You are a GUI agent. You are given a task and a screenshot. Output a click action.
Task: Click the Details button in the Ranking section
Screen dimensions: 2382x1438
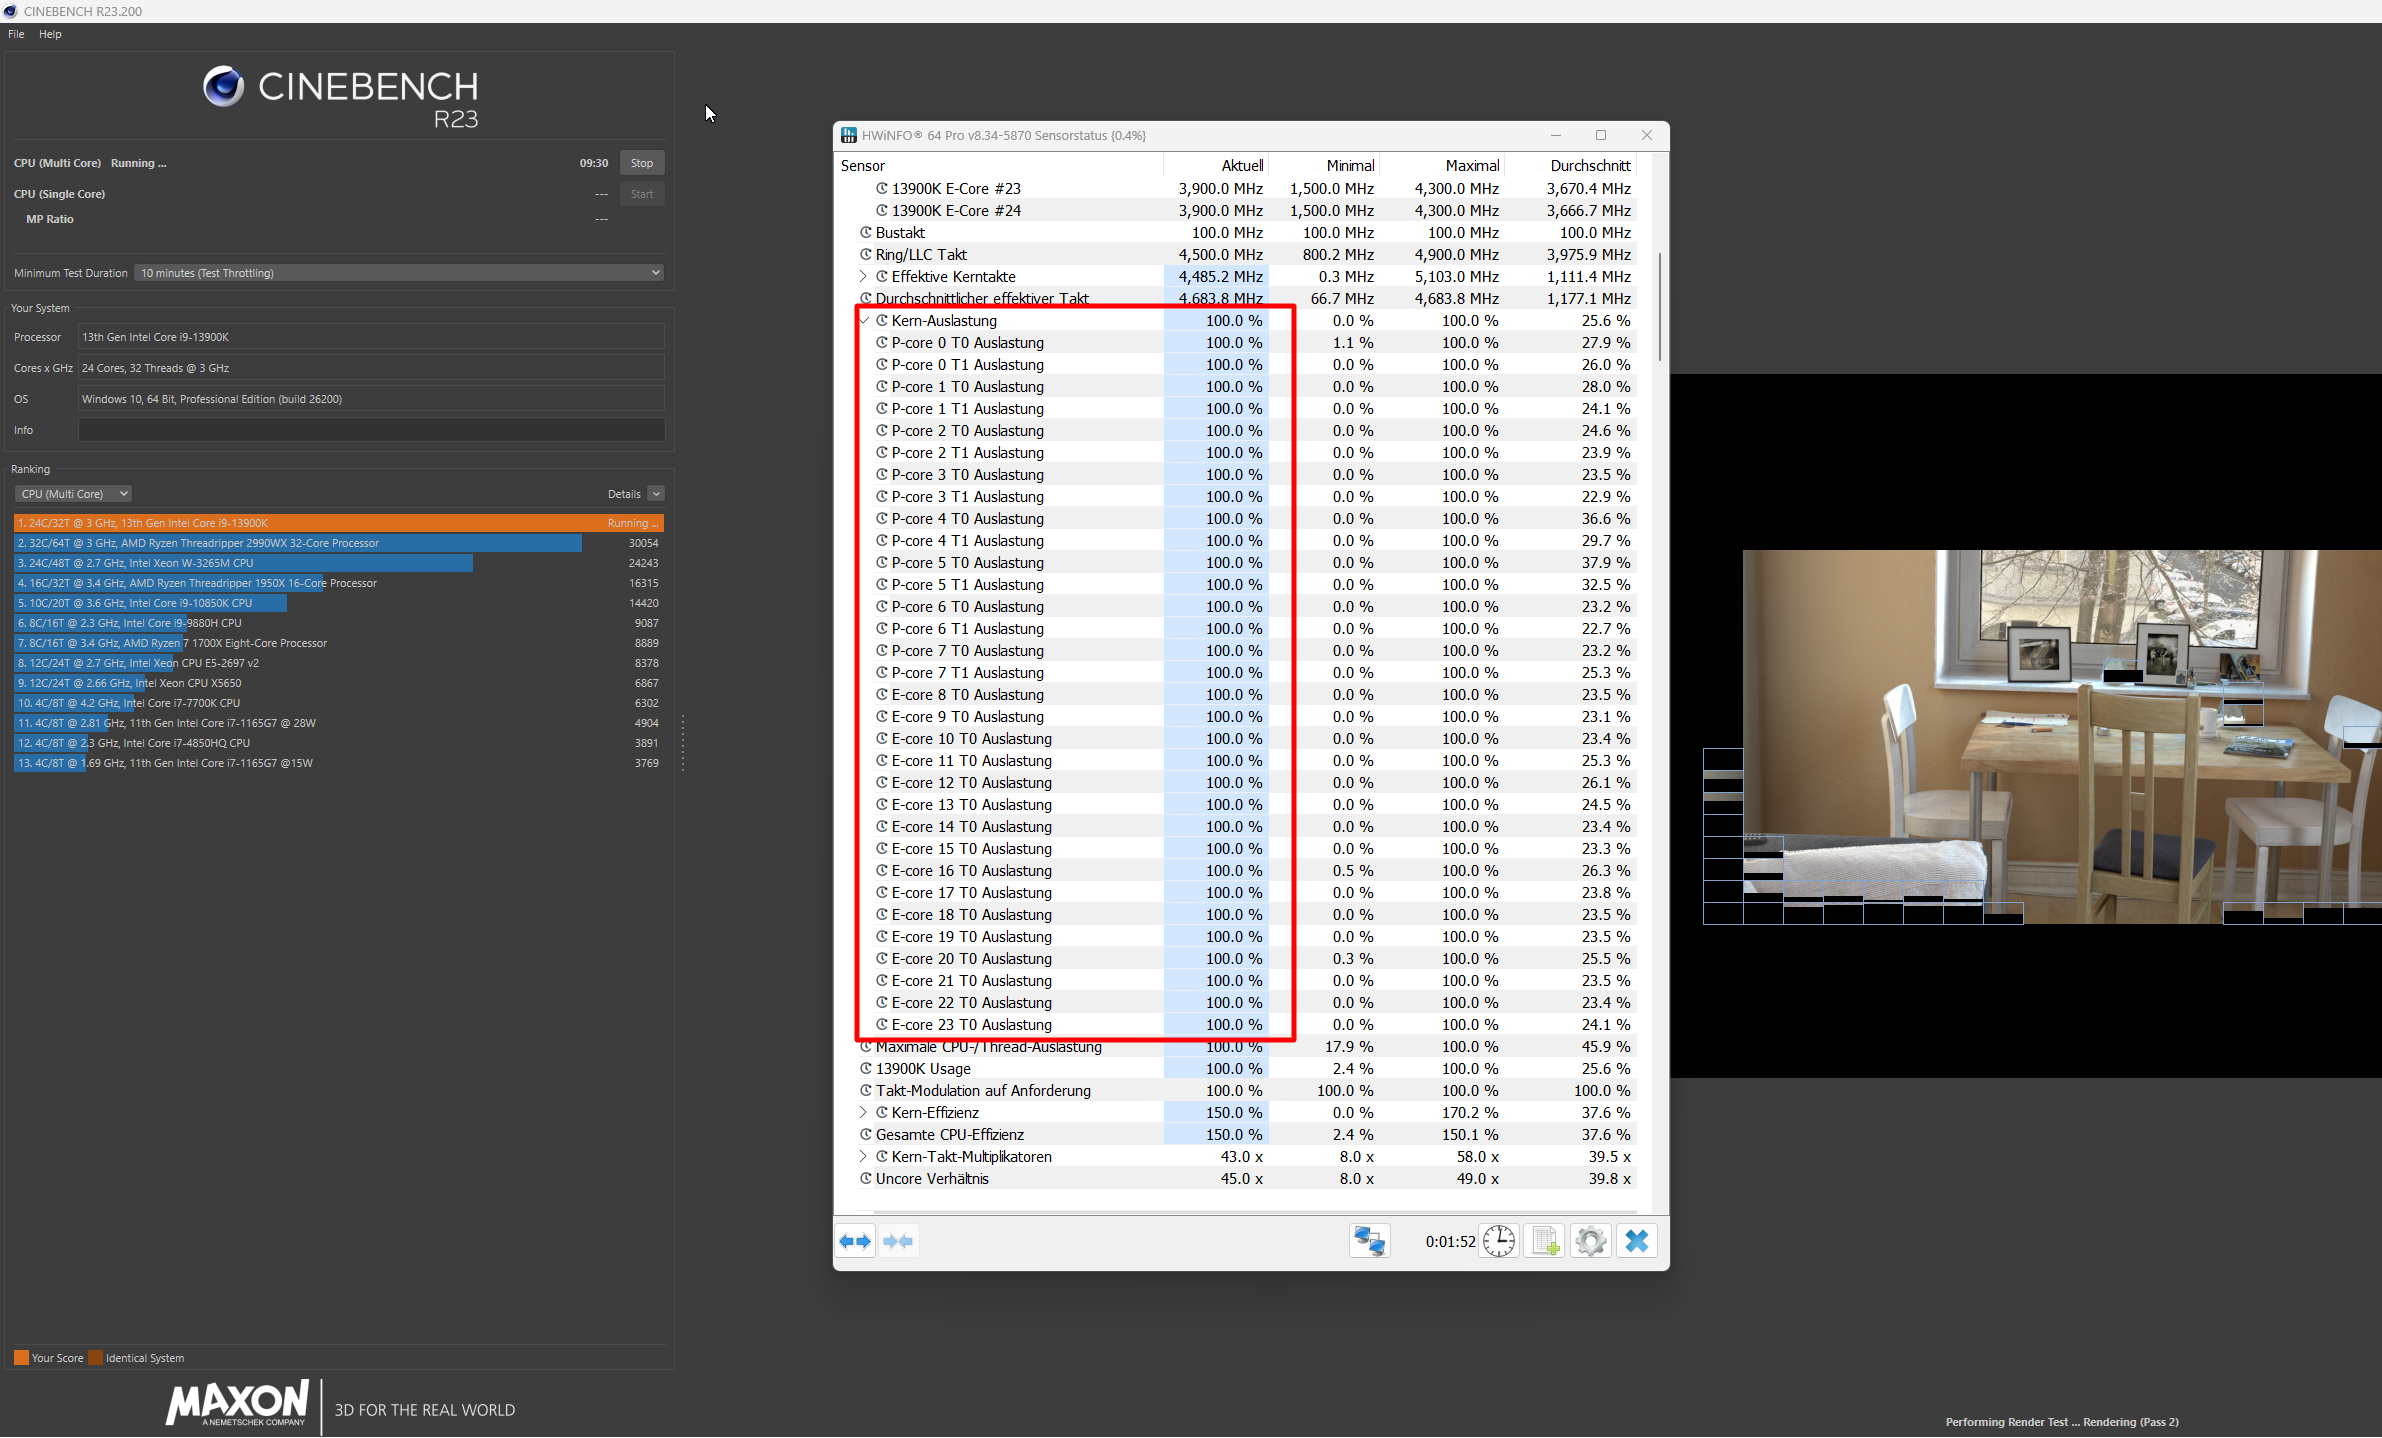[634, 493]
